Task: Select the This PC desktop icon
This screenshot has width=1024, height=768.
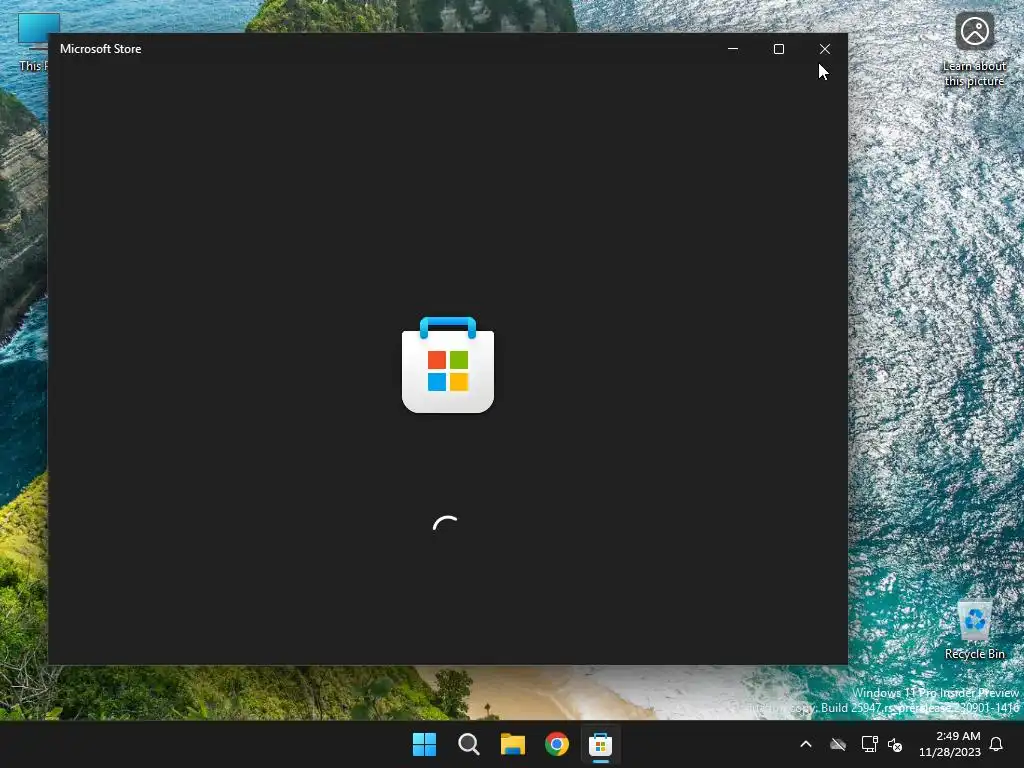Action: tap(33, 42)
